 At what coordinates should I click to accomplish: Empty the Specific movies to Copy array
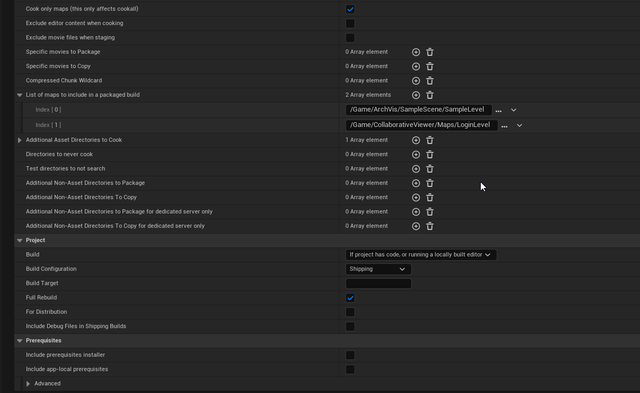tap(430, 66)
